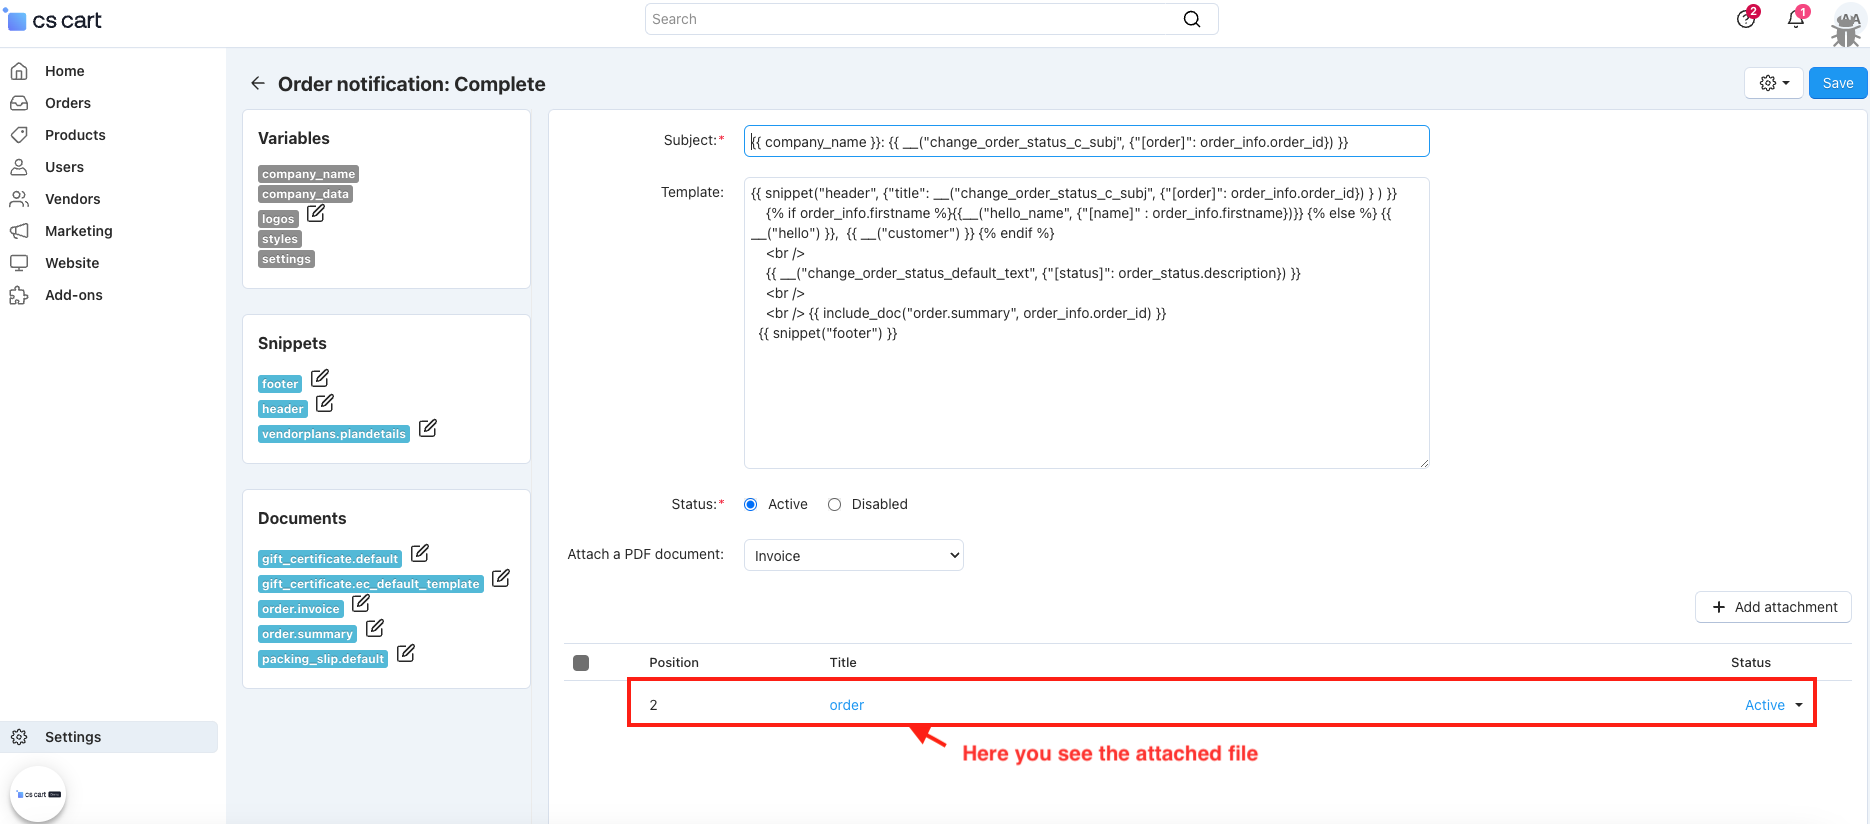
Task: Click the logos variable tag
Action: pyautogui.click(x=278, y=219)
